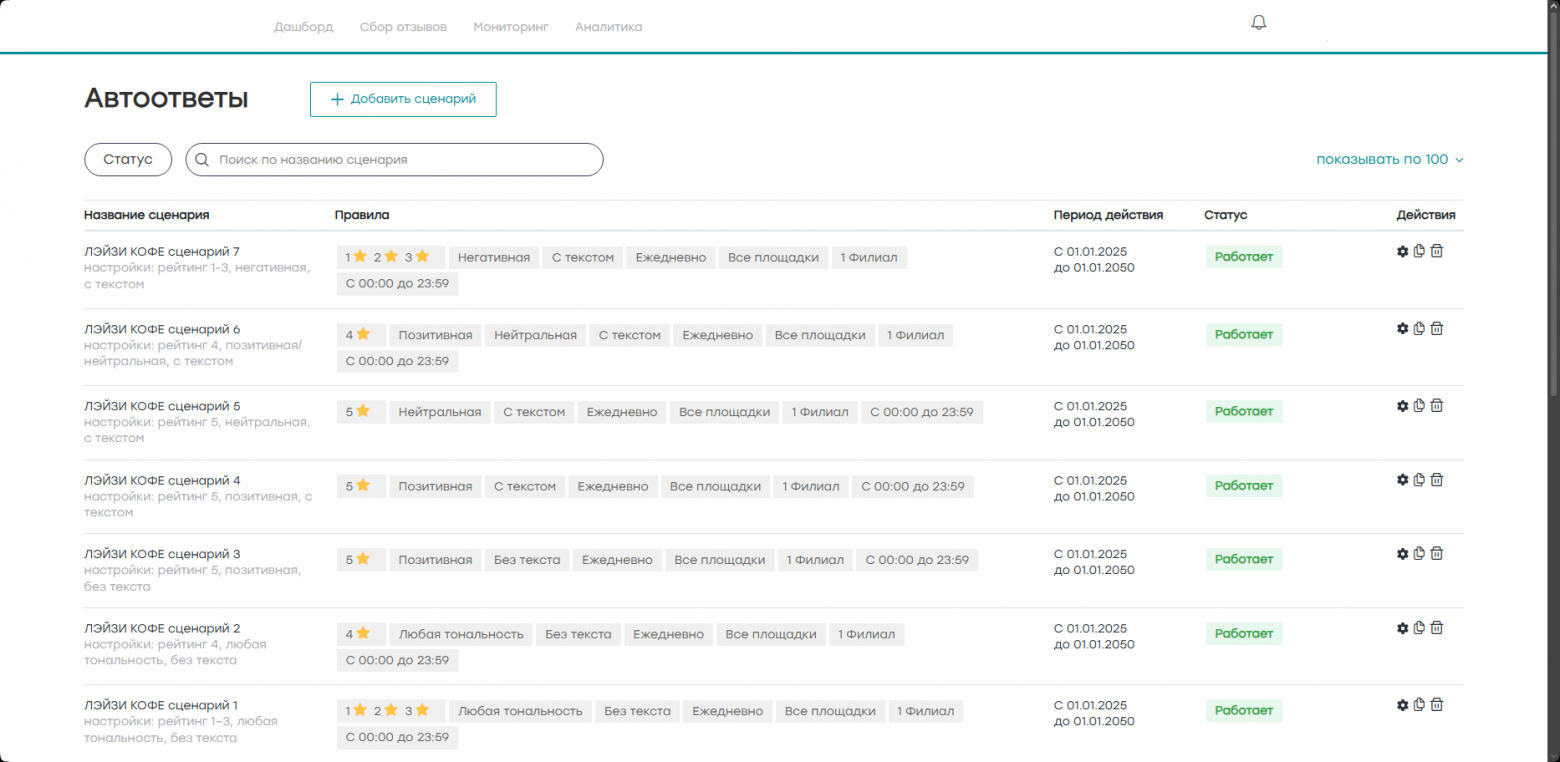
Task: Open the Статус filter dropdown
Action: [x=128, y=159]
